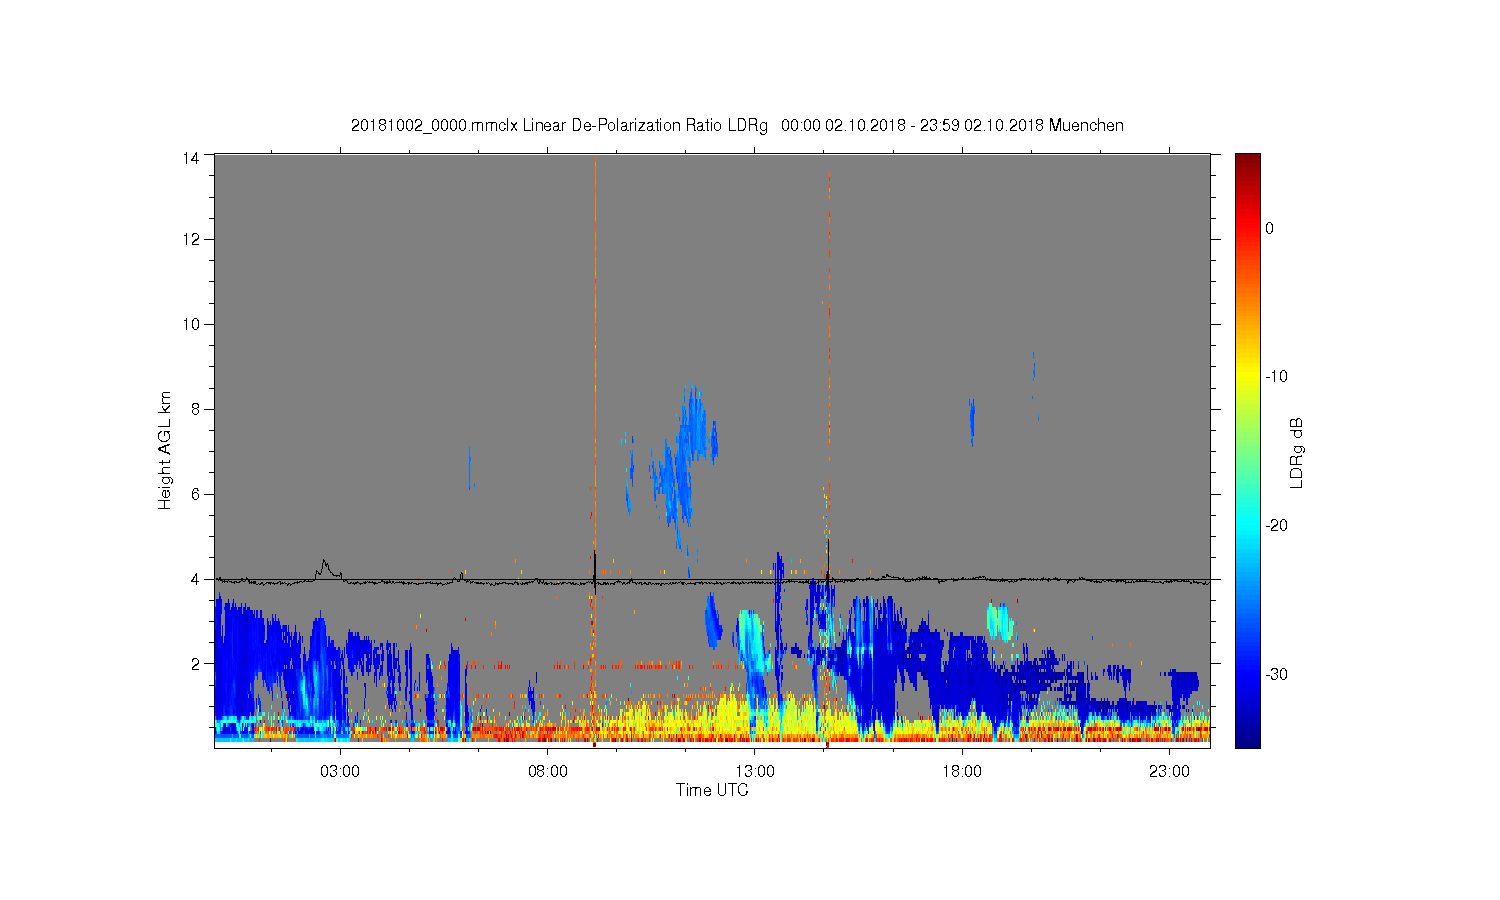Click the 23:00 time tick label

[x=1169, y=772]
